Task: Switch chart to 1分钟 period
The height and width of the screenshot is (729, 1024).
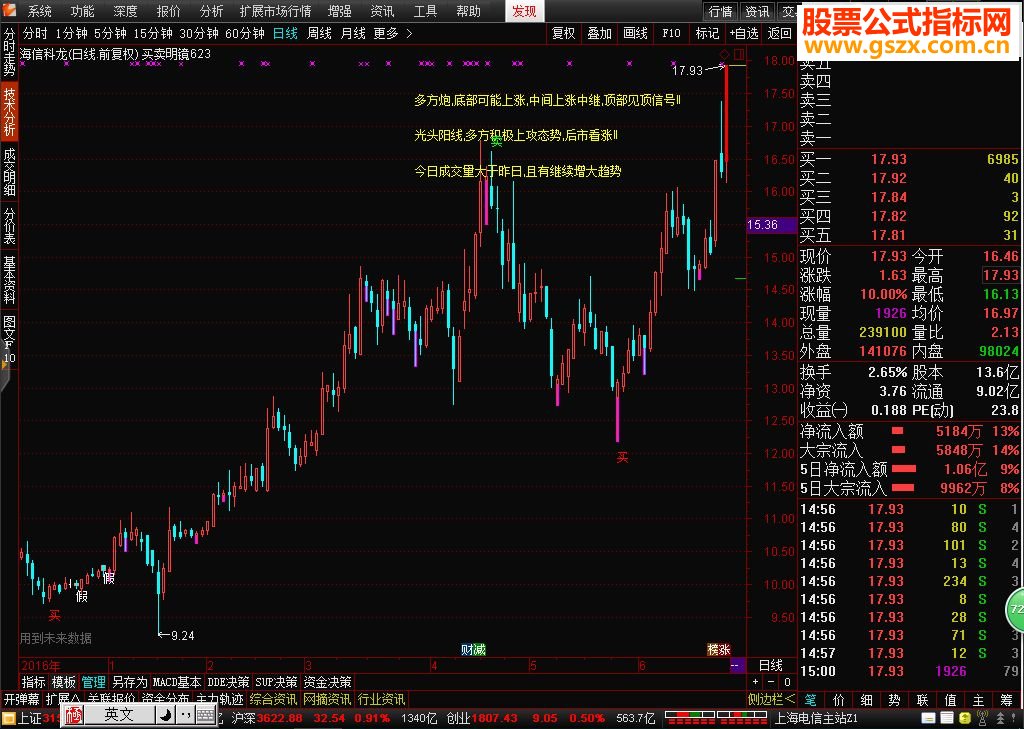Action: click(71, 33)
